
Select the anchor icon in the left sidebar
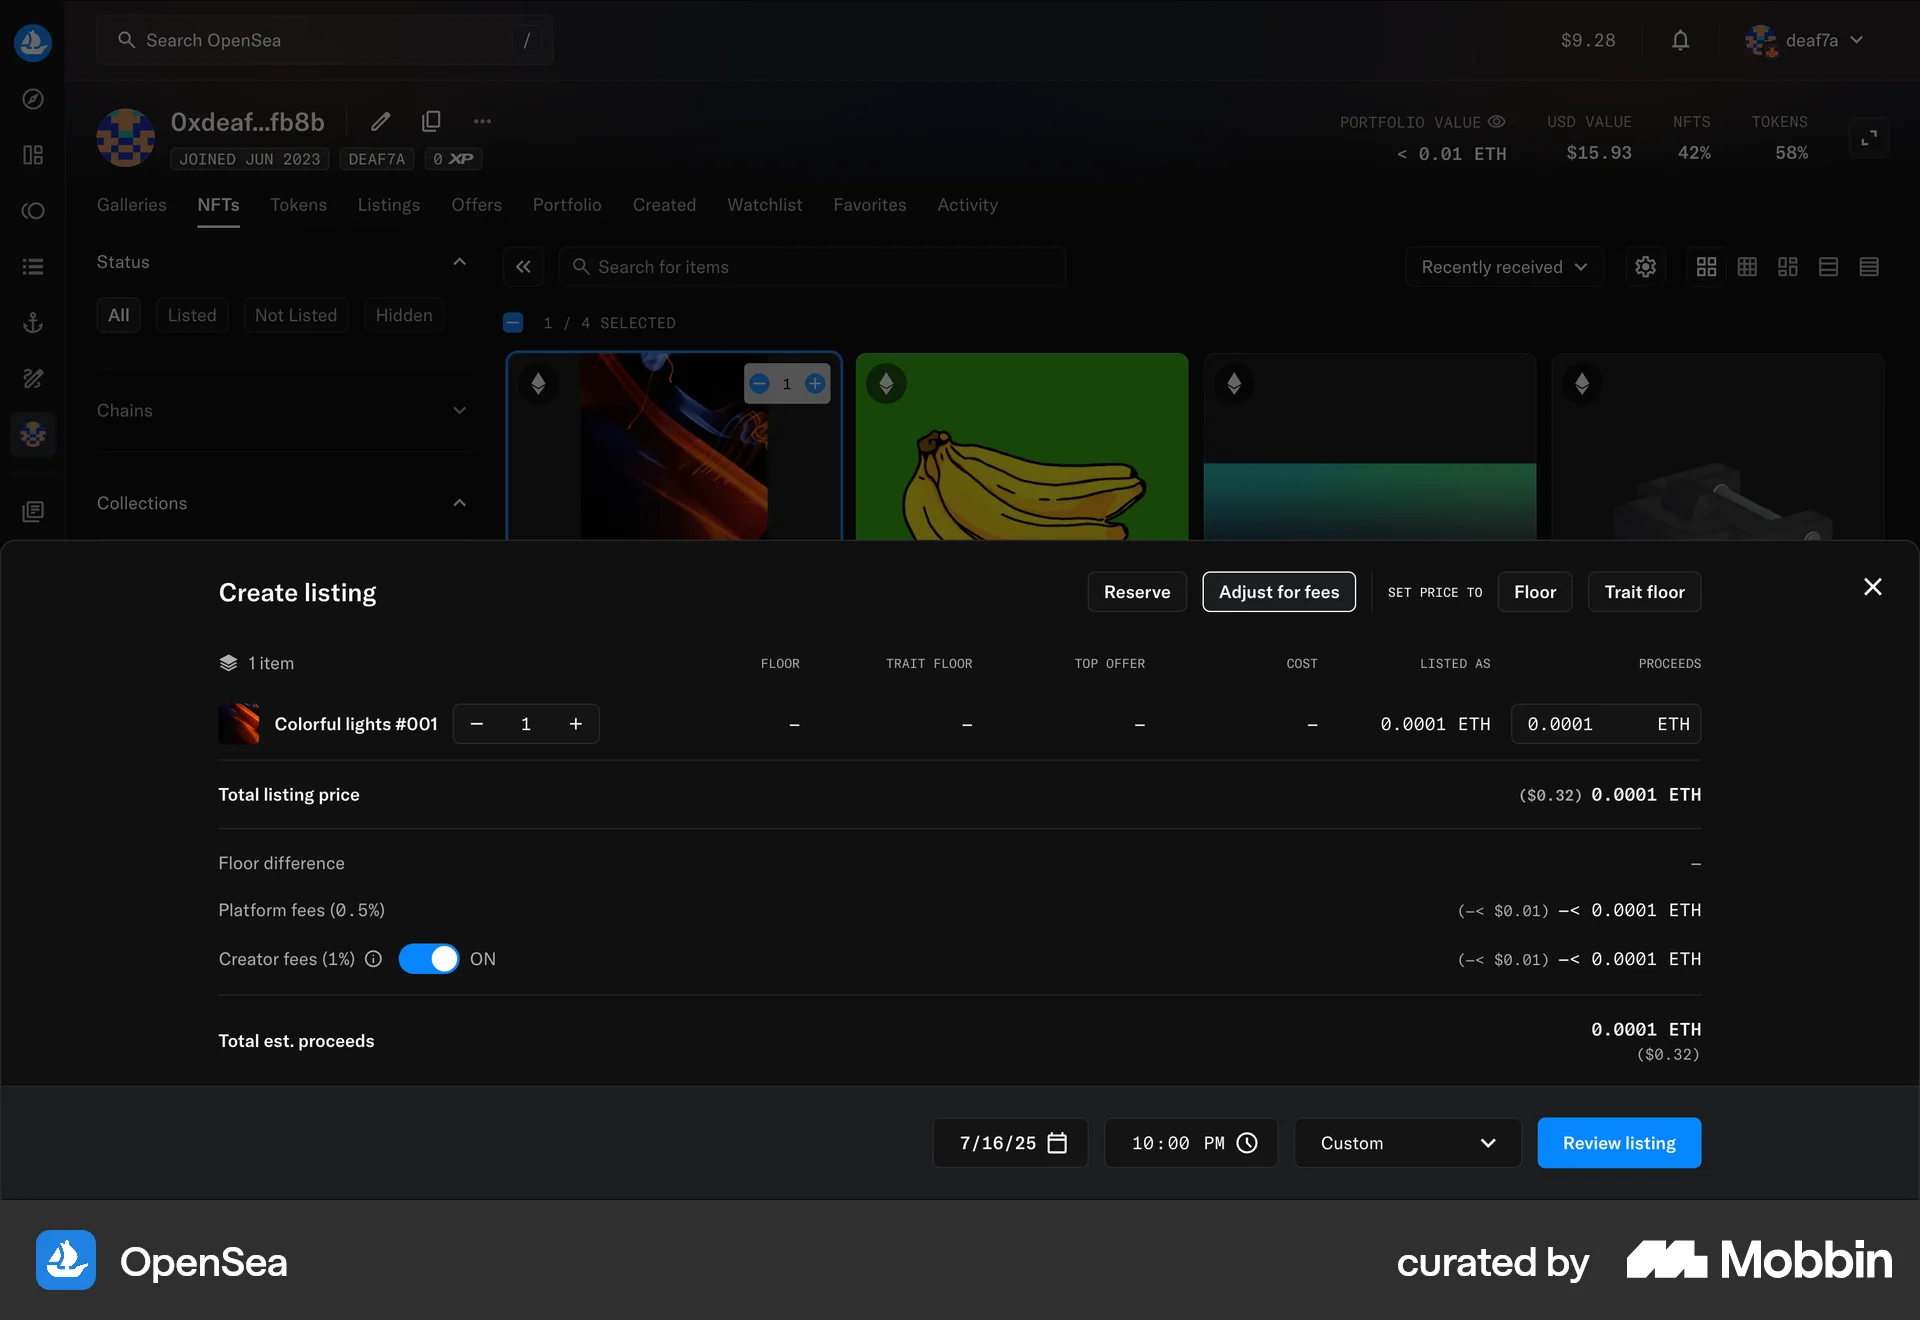click(x=33, y=322)
